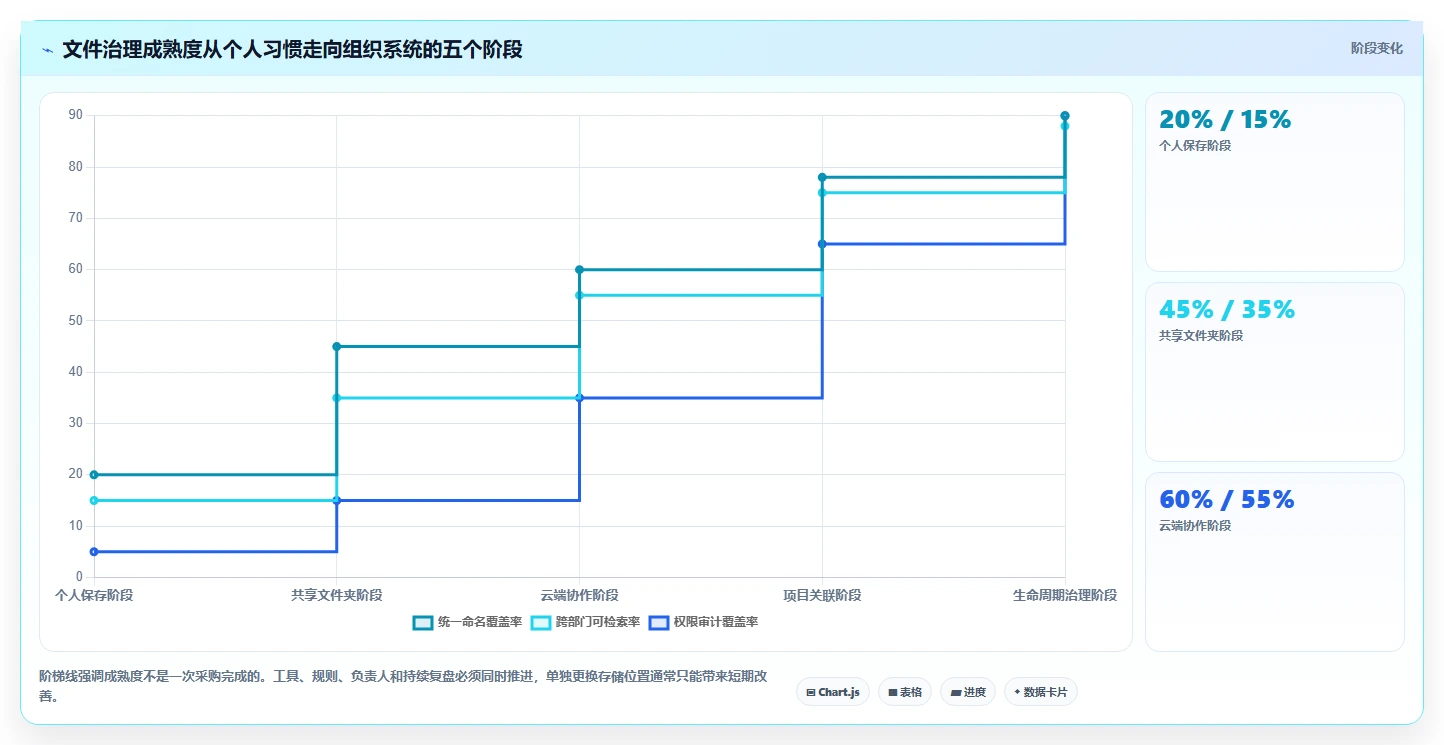Open the 45% / 35% 共享文件夹阶段 card
The height and width of the screenshot is (745, 1444).
[x=1275, y=372]
